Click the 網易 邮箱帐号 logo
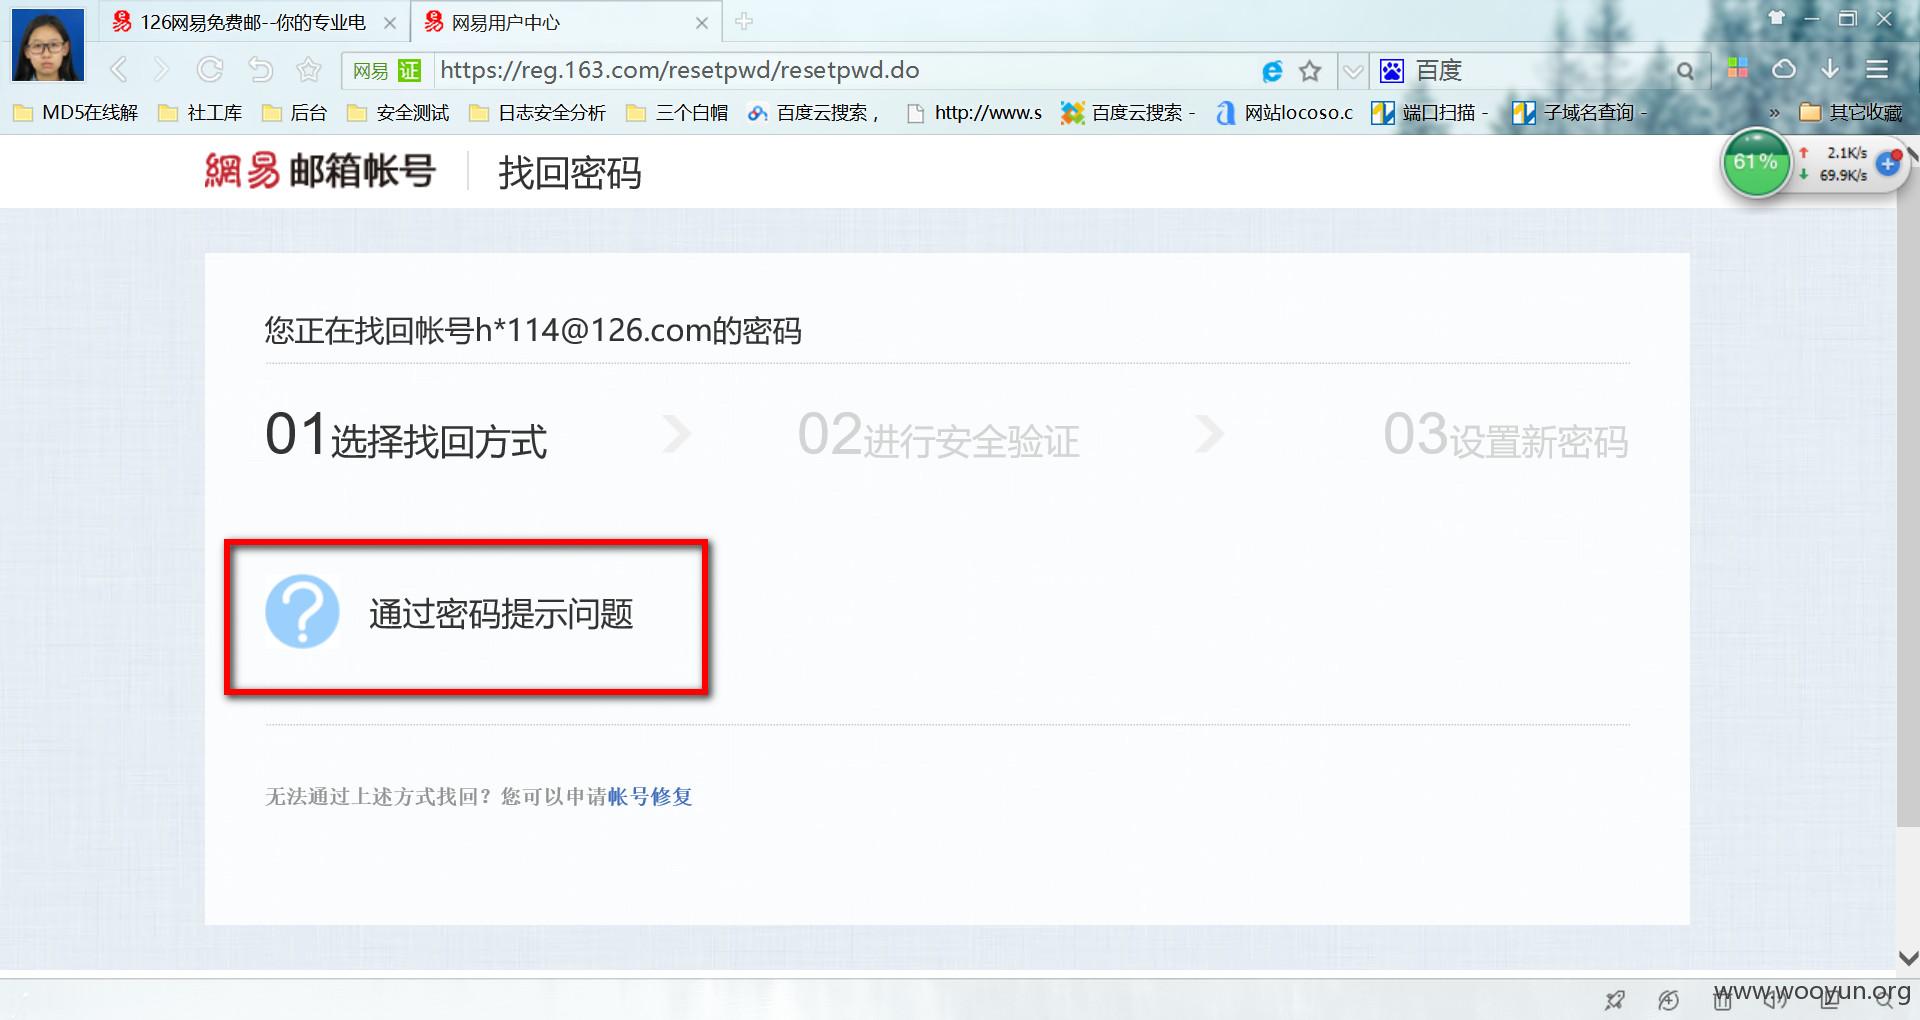Viewport: 1920px width, 1020px height. 320,171
